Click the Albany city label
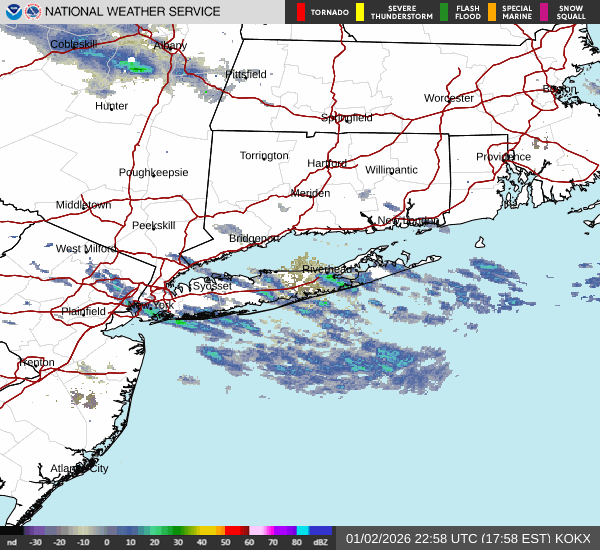600x550 pixels. tap(170, 46)
